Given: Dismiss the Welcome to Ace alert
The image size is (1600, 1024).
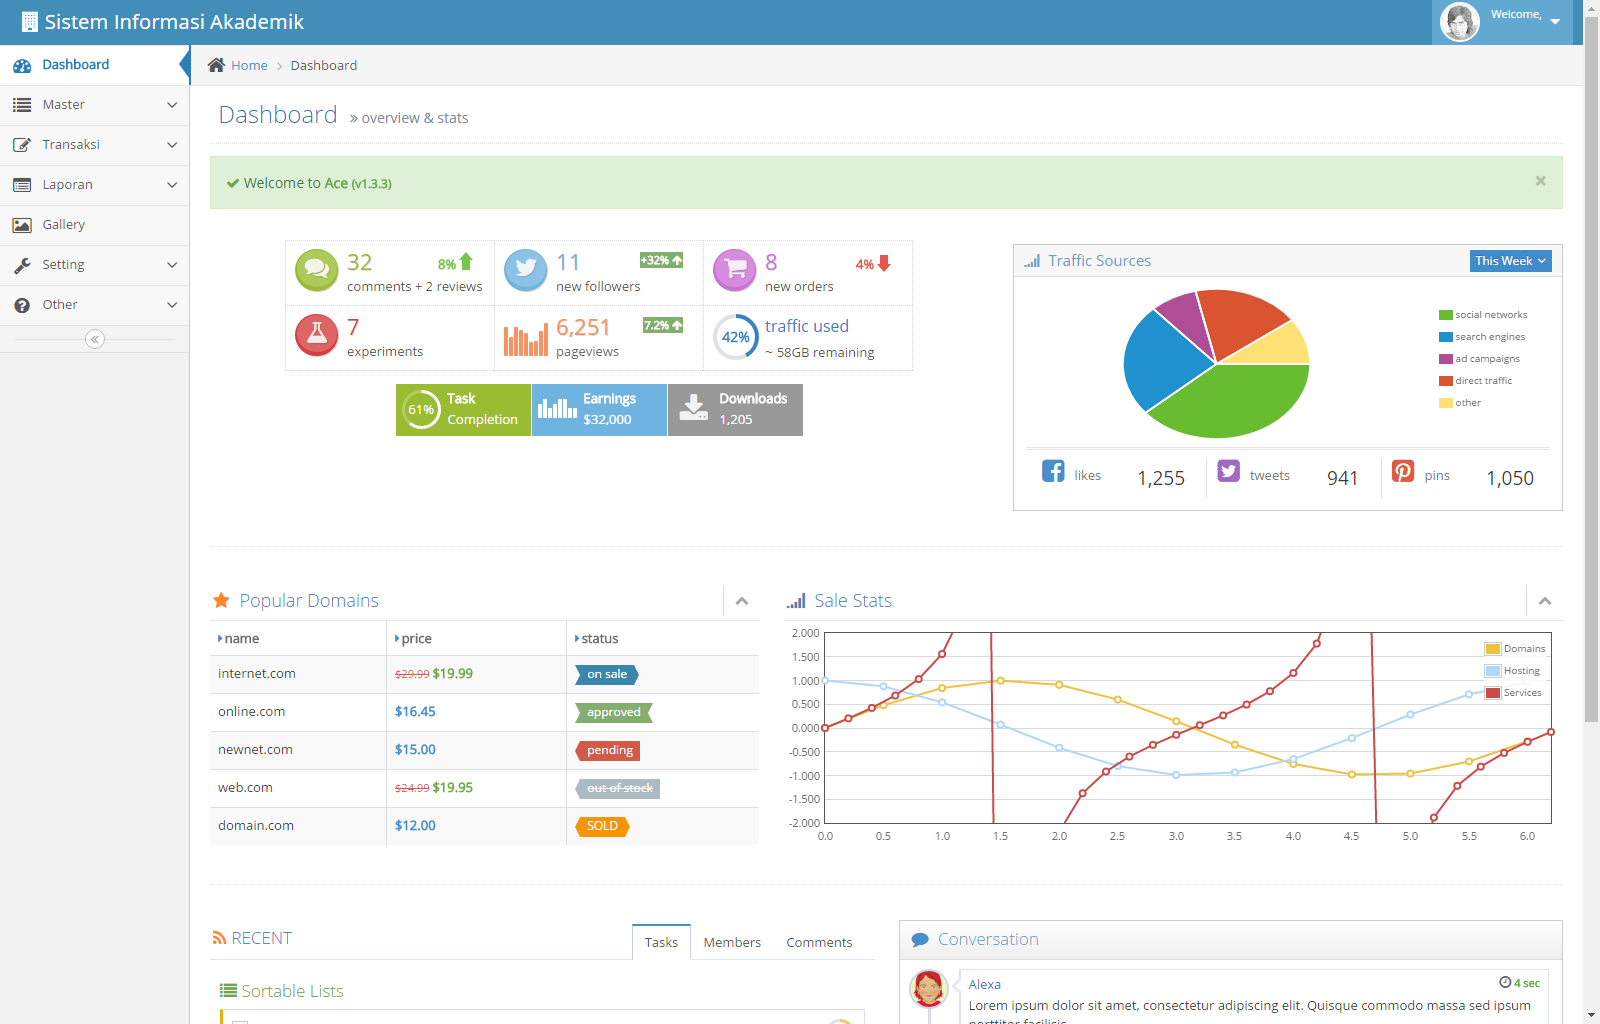Looking at the screenshot, I should coord(1540,181).
